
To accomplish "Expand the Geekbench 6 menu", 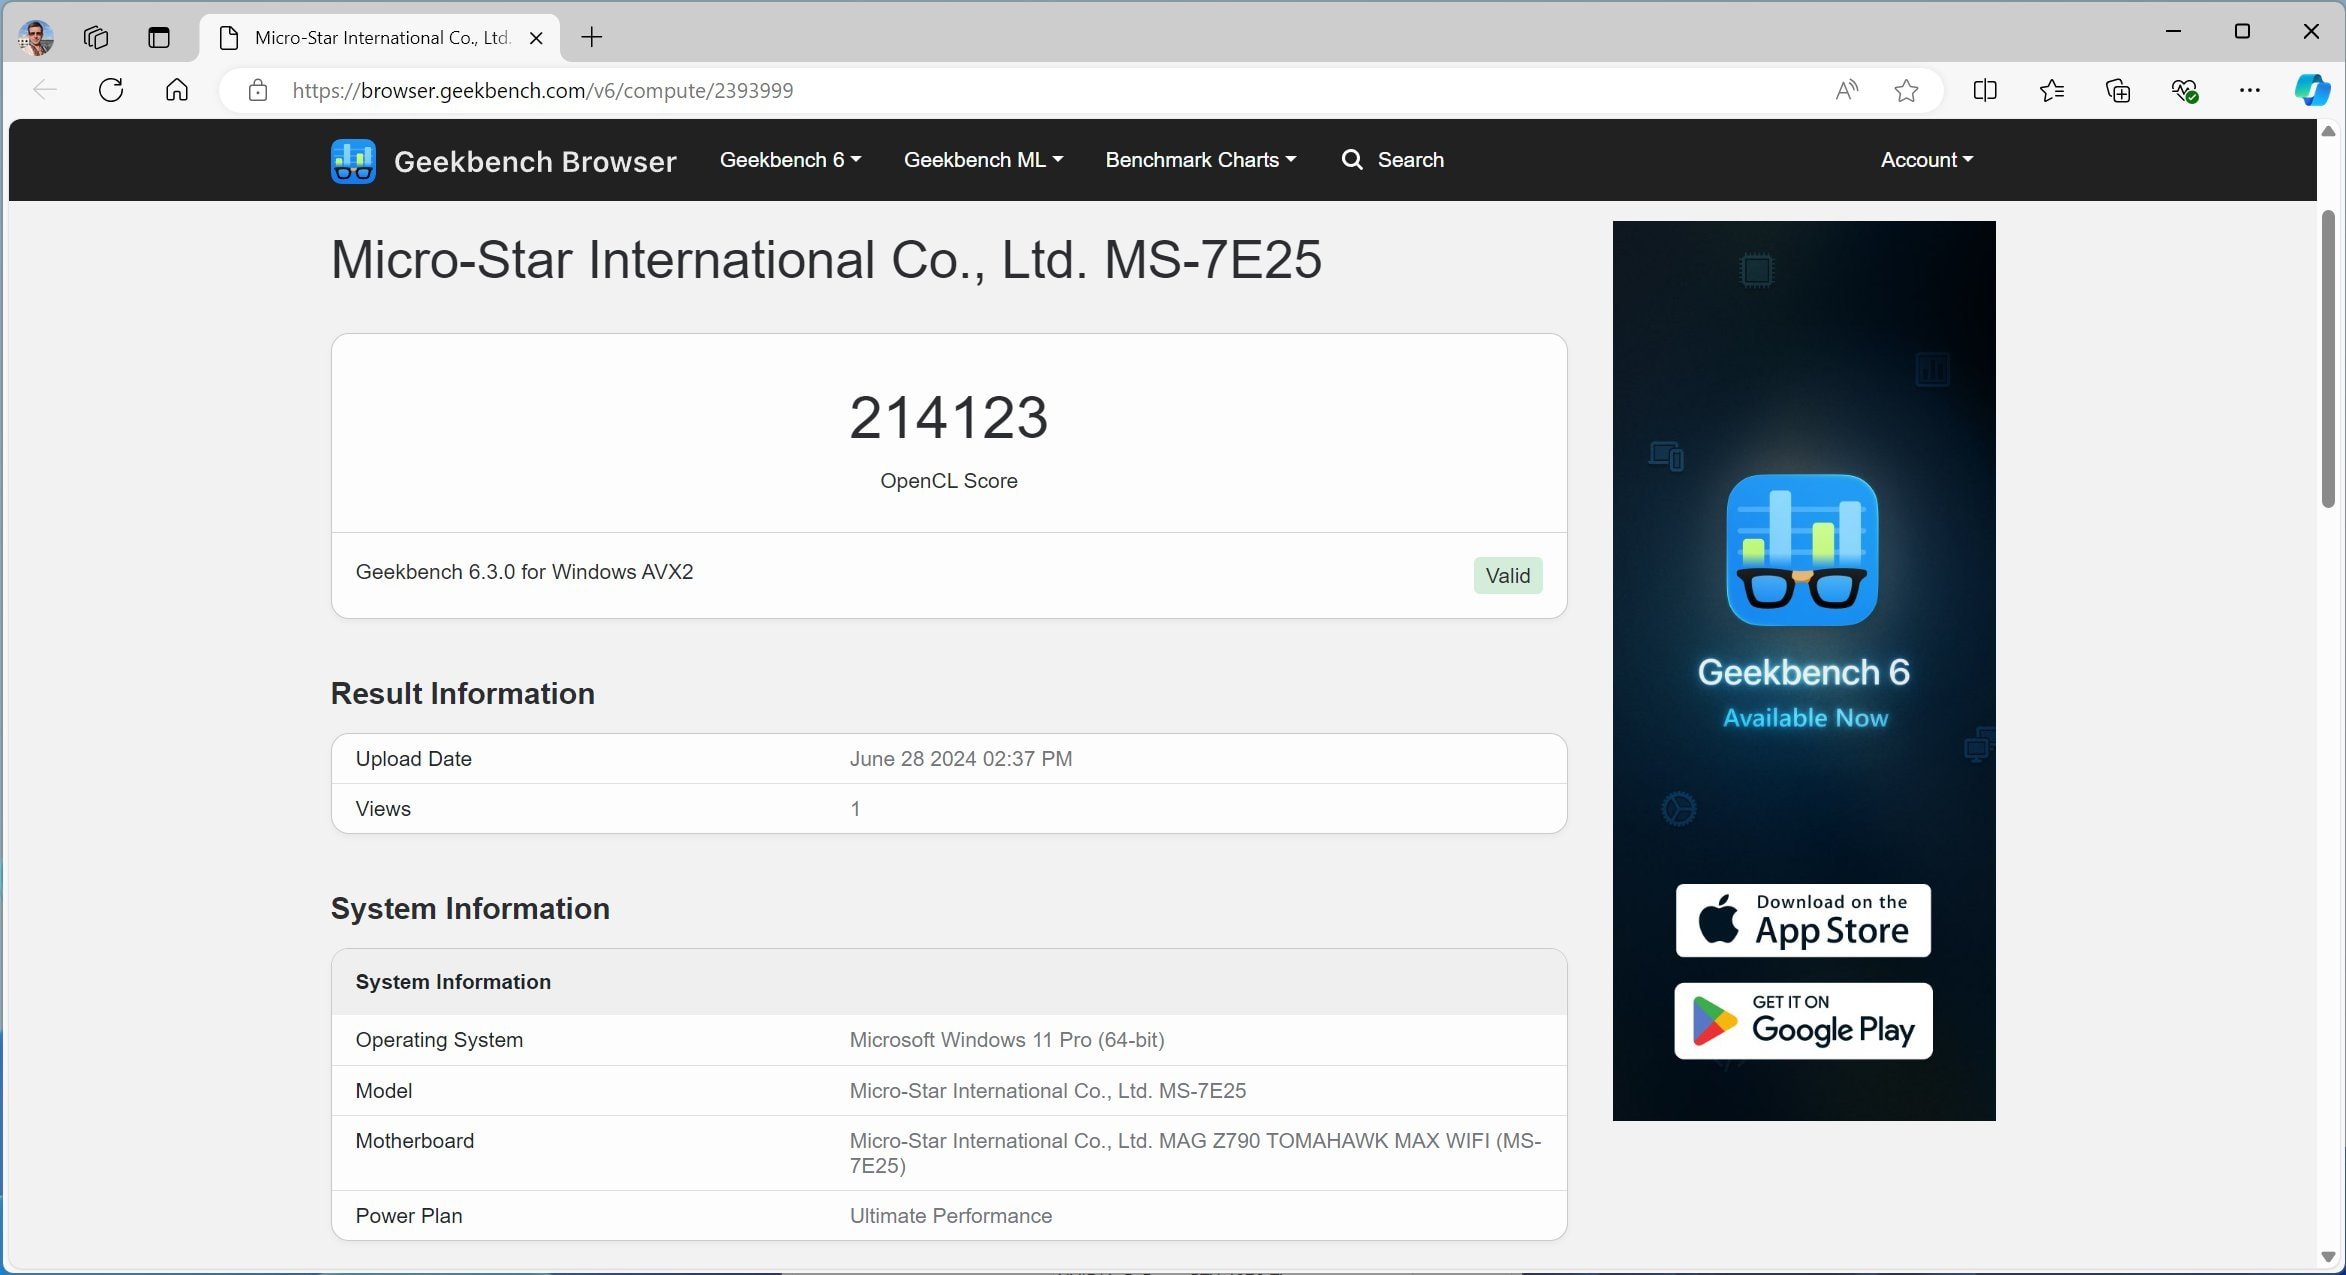I will [790, 160].
